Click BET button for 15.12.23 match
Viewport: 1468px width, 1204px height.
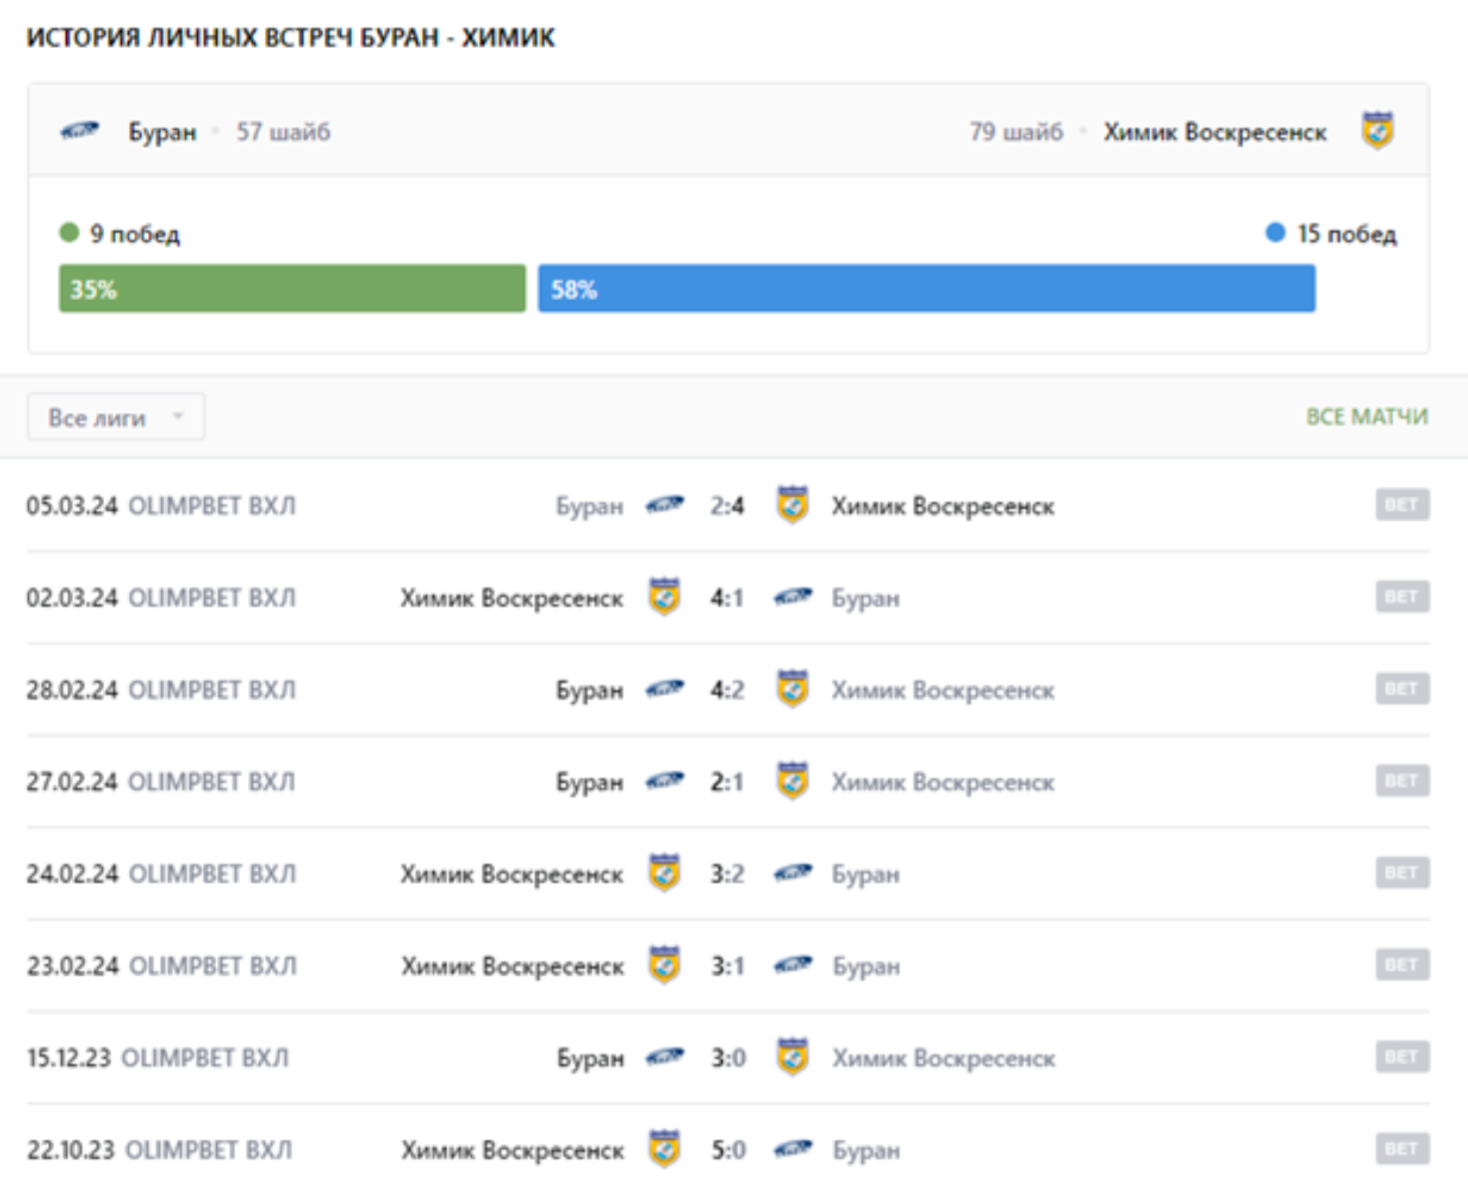point(1402,1057)
